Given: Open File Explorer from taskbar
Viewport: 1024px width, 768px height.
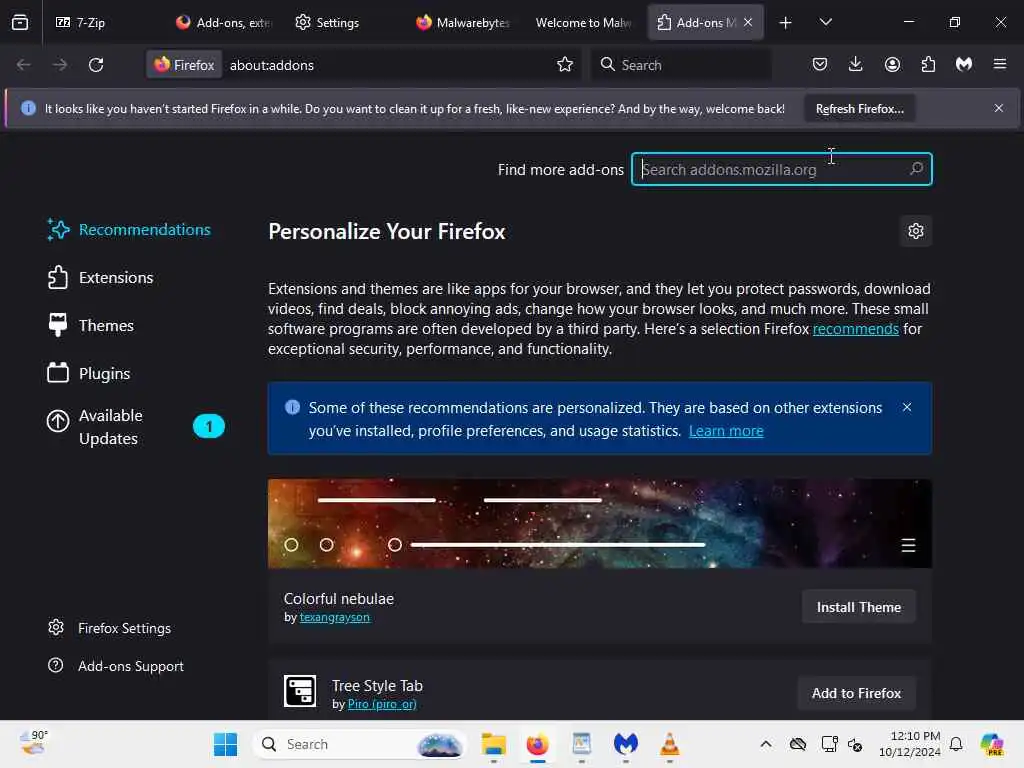Looking at the screenshot, I should point(494,744).
